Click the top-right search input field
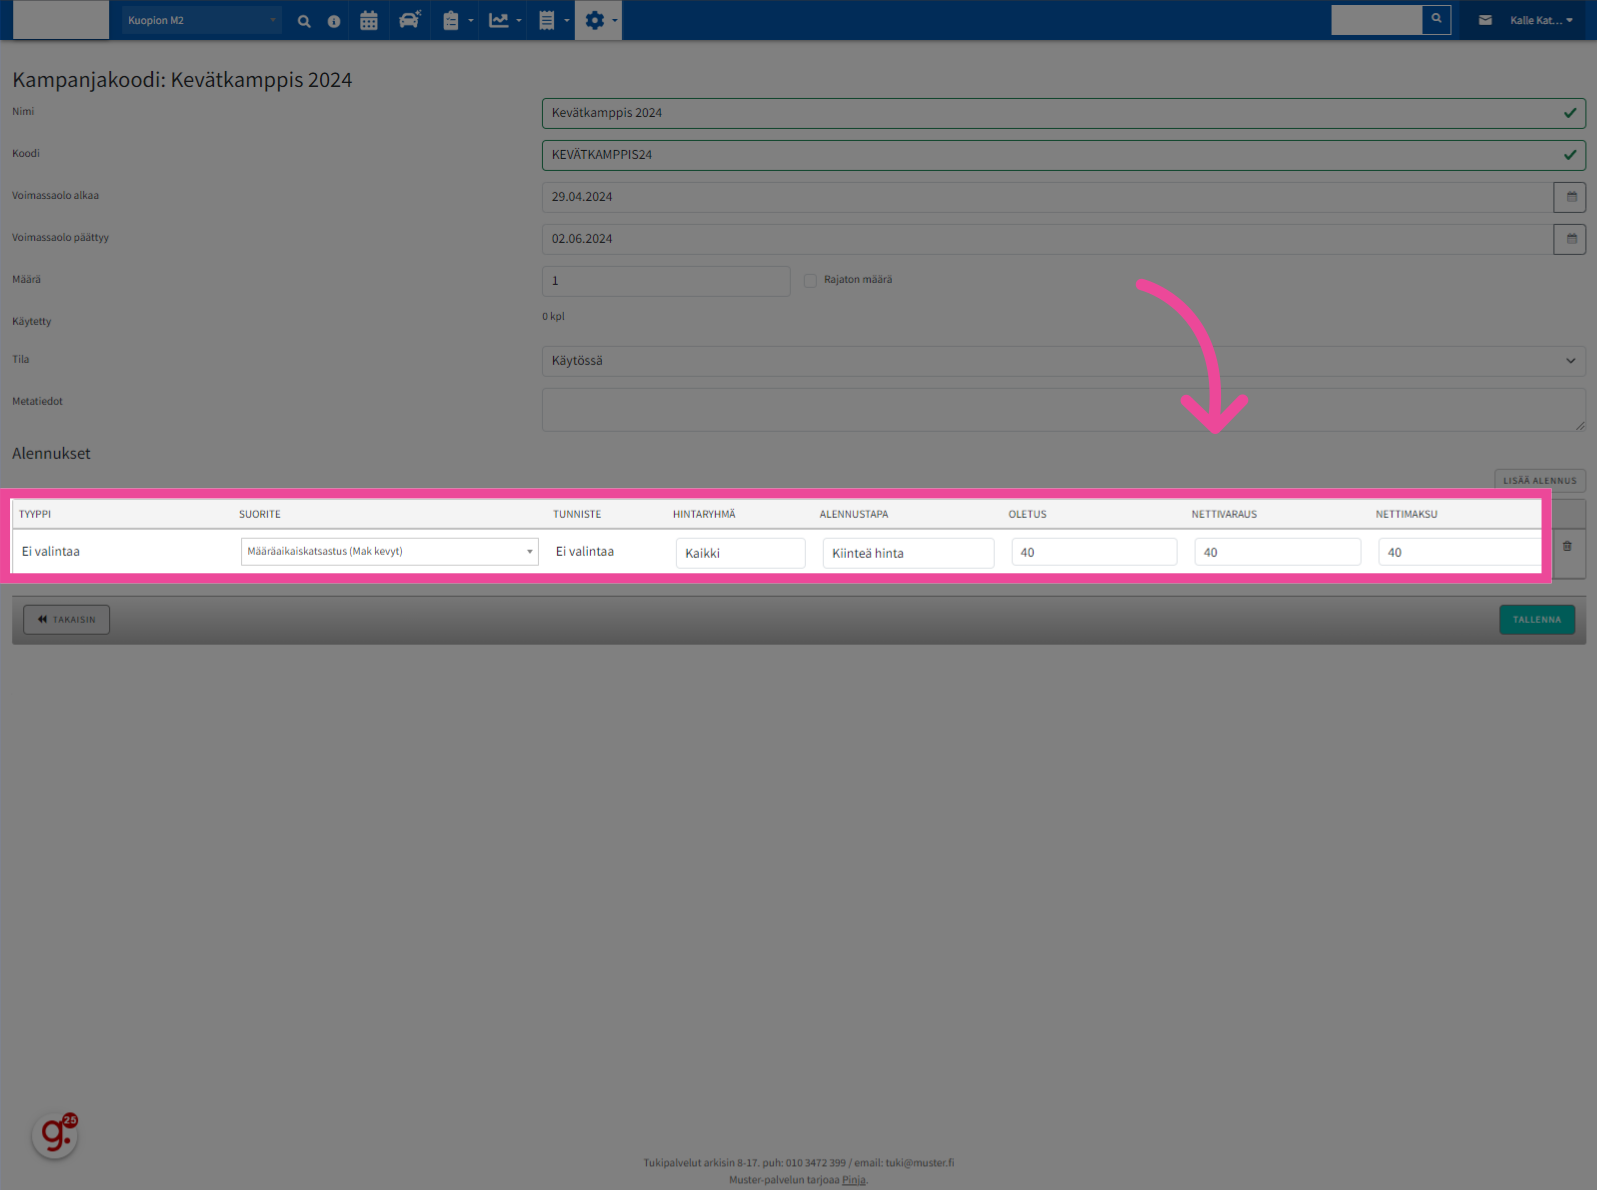The image size is (1597, 1190). click(1376, 20)
